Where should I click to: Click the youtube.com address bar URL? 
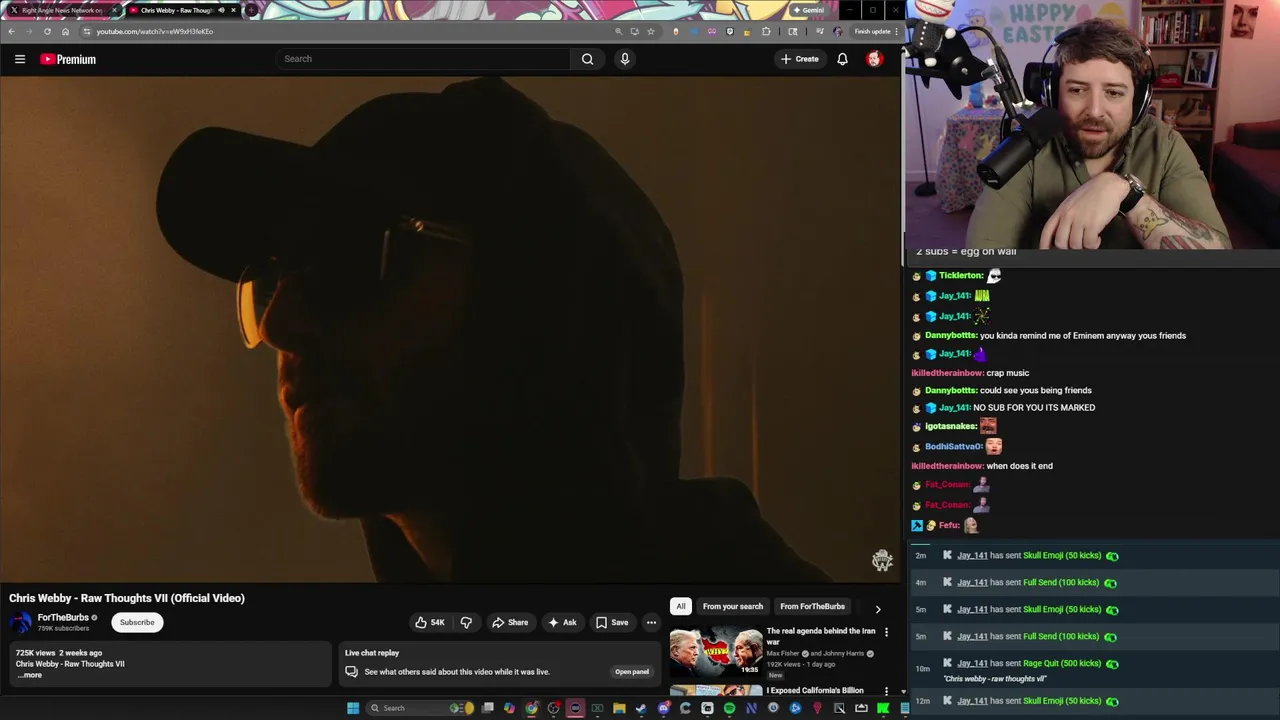point(155,31)
